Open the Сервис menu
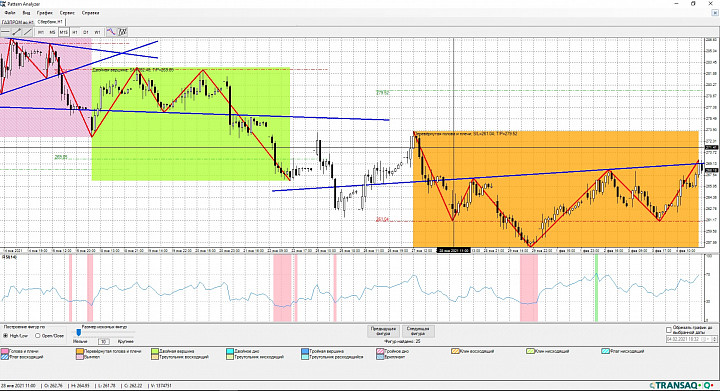This screenshot has width=720, height=391. [67, 13]
